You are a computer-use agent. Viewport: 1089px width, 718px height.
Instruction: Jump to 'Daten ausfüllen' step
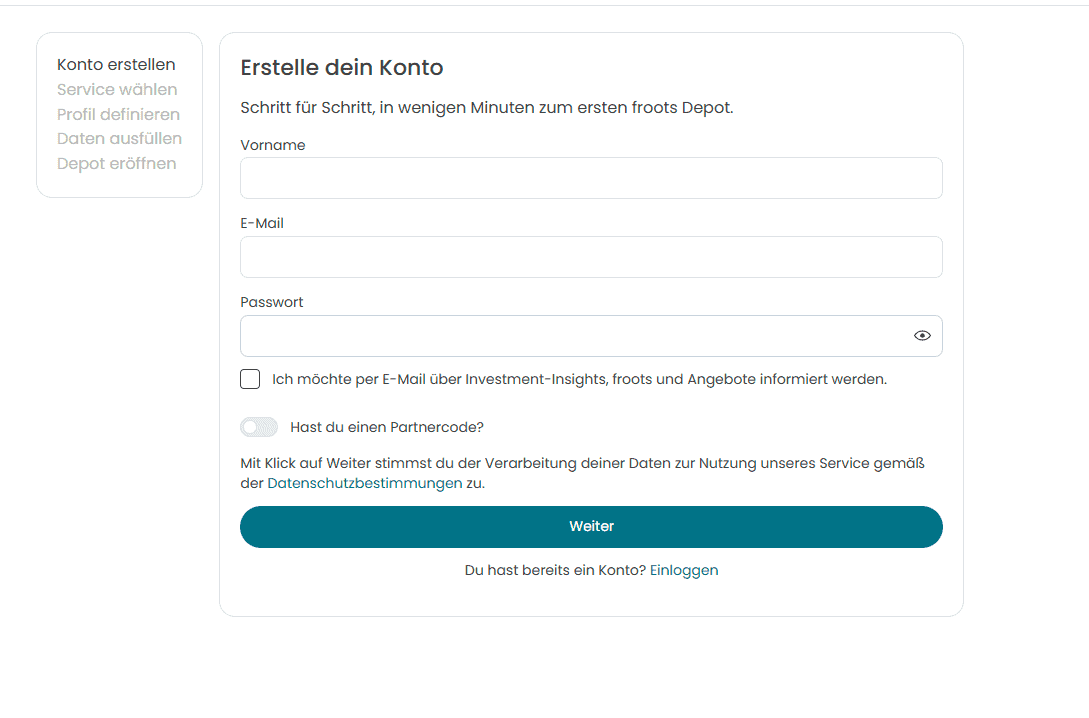119,139
